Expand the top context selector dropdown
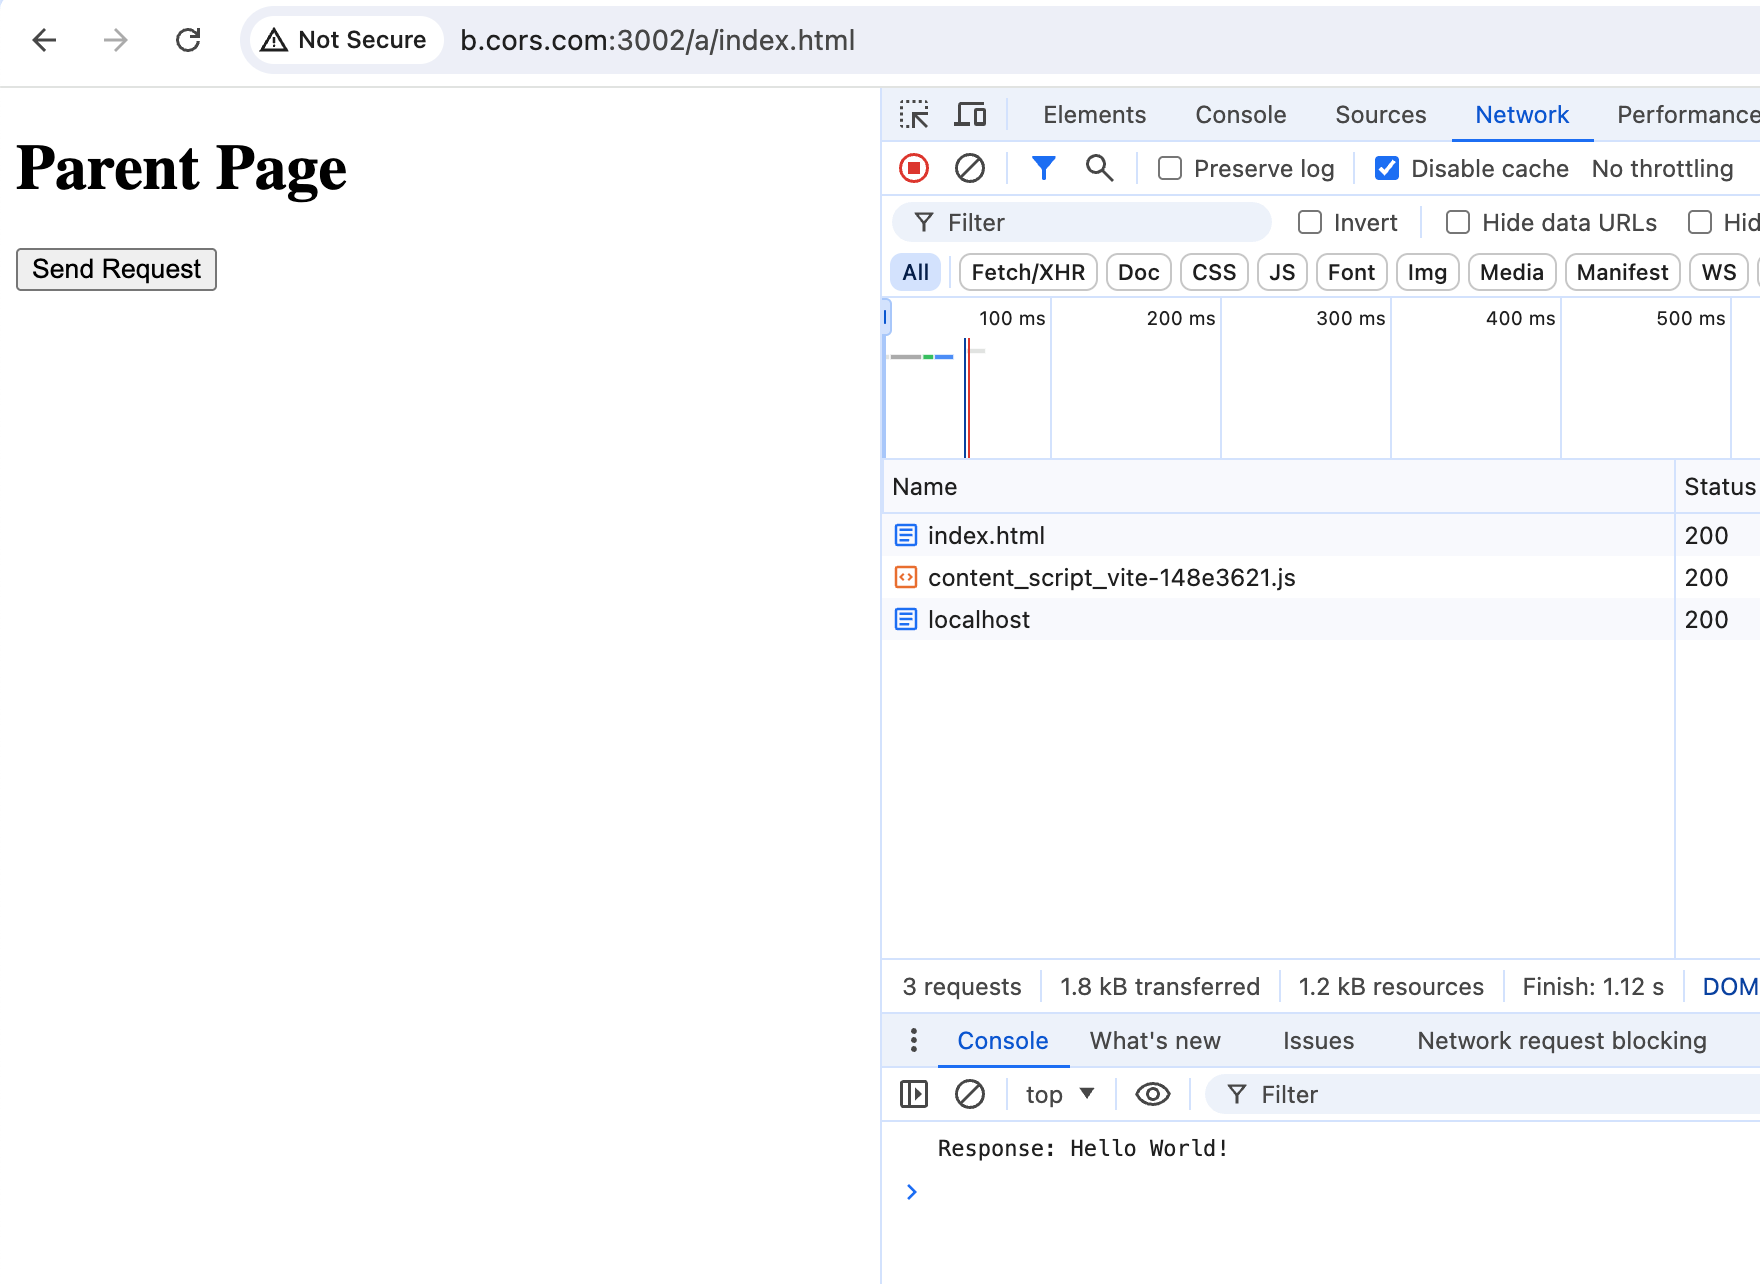Viewport: 1760px width, 1284px height. [1059, 1095]
